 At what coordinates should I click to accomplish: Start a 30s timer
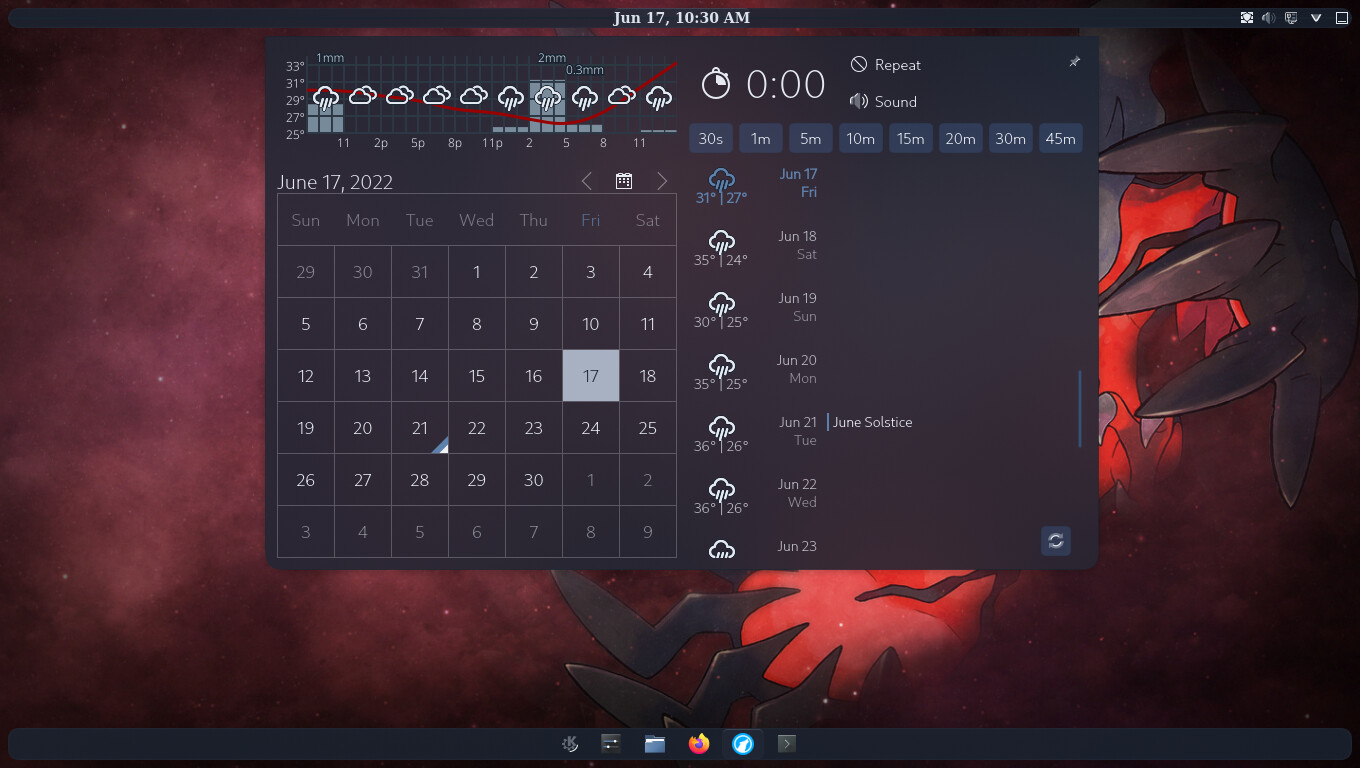tap(711, 138)
